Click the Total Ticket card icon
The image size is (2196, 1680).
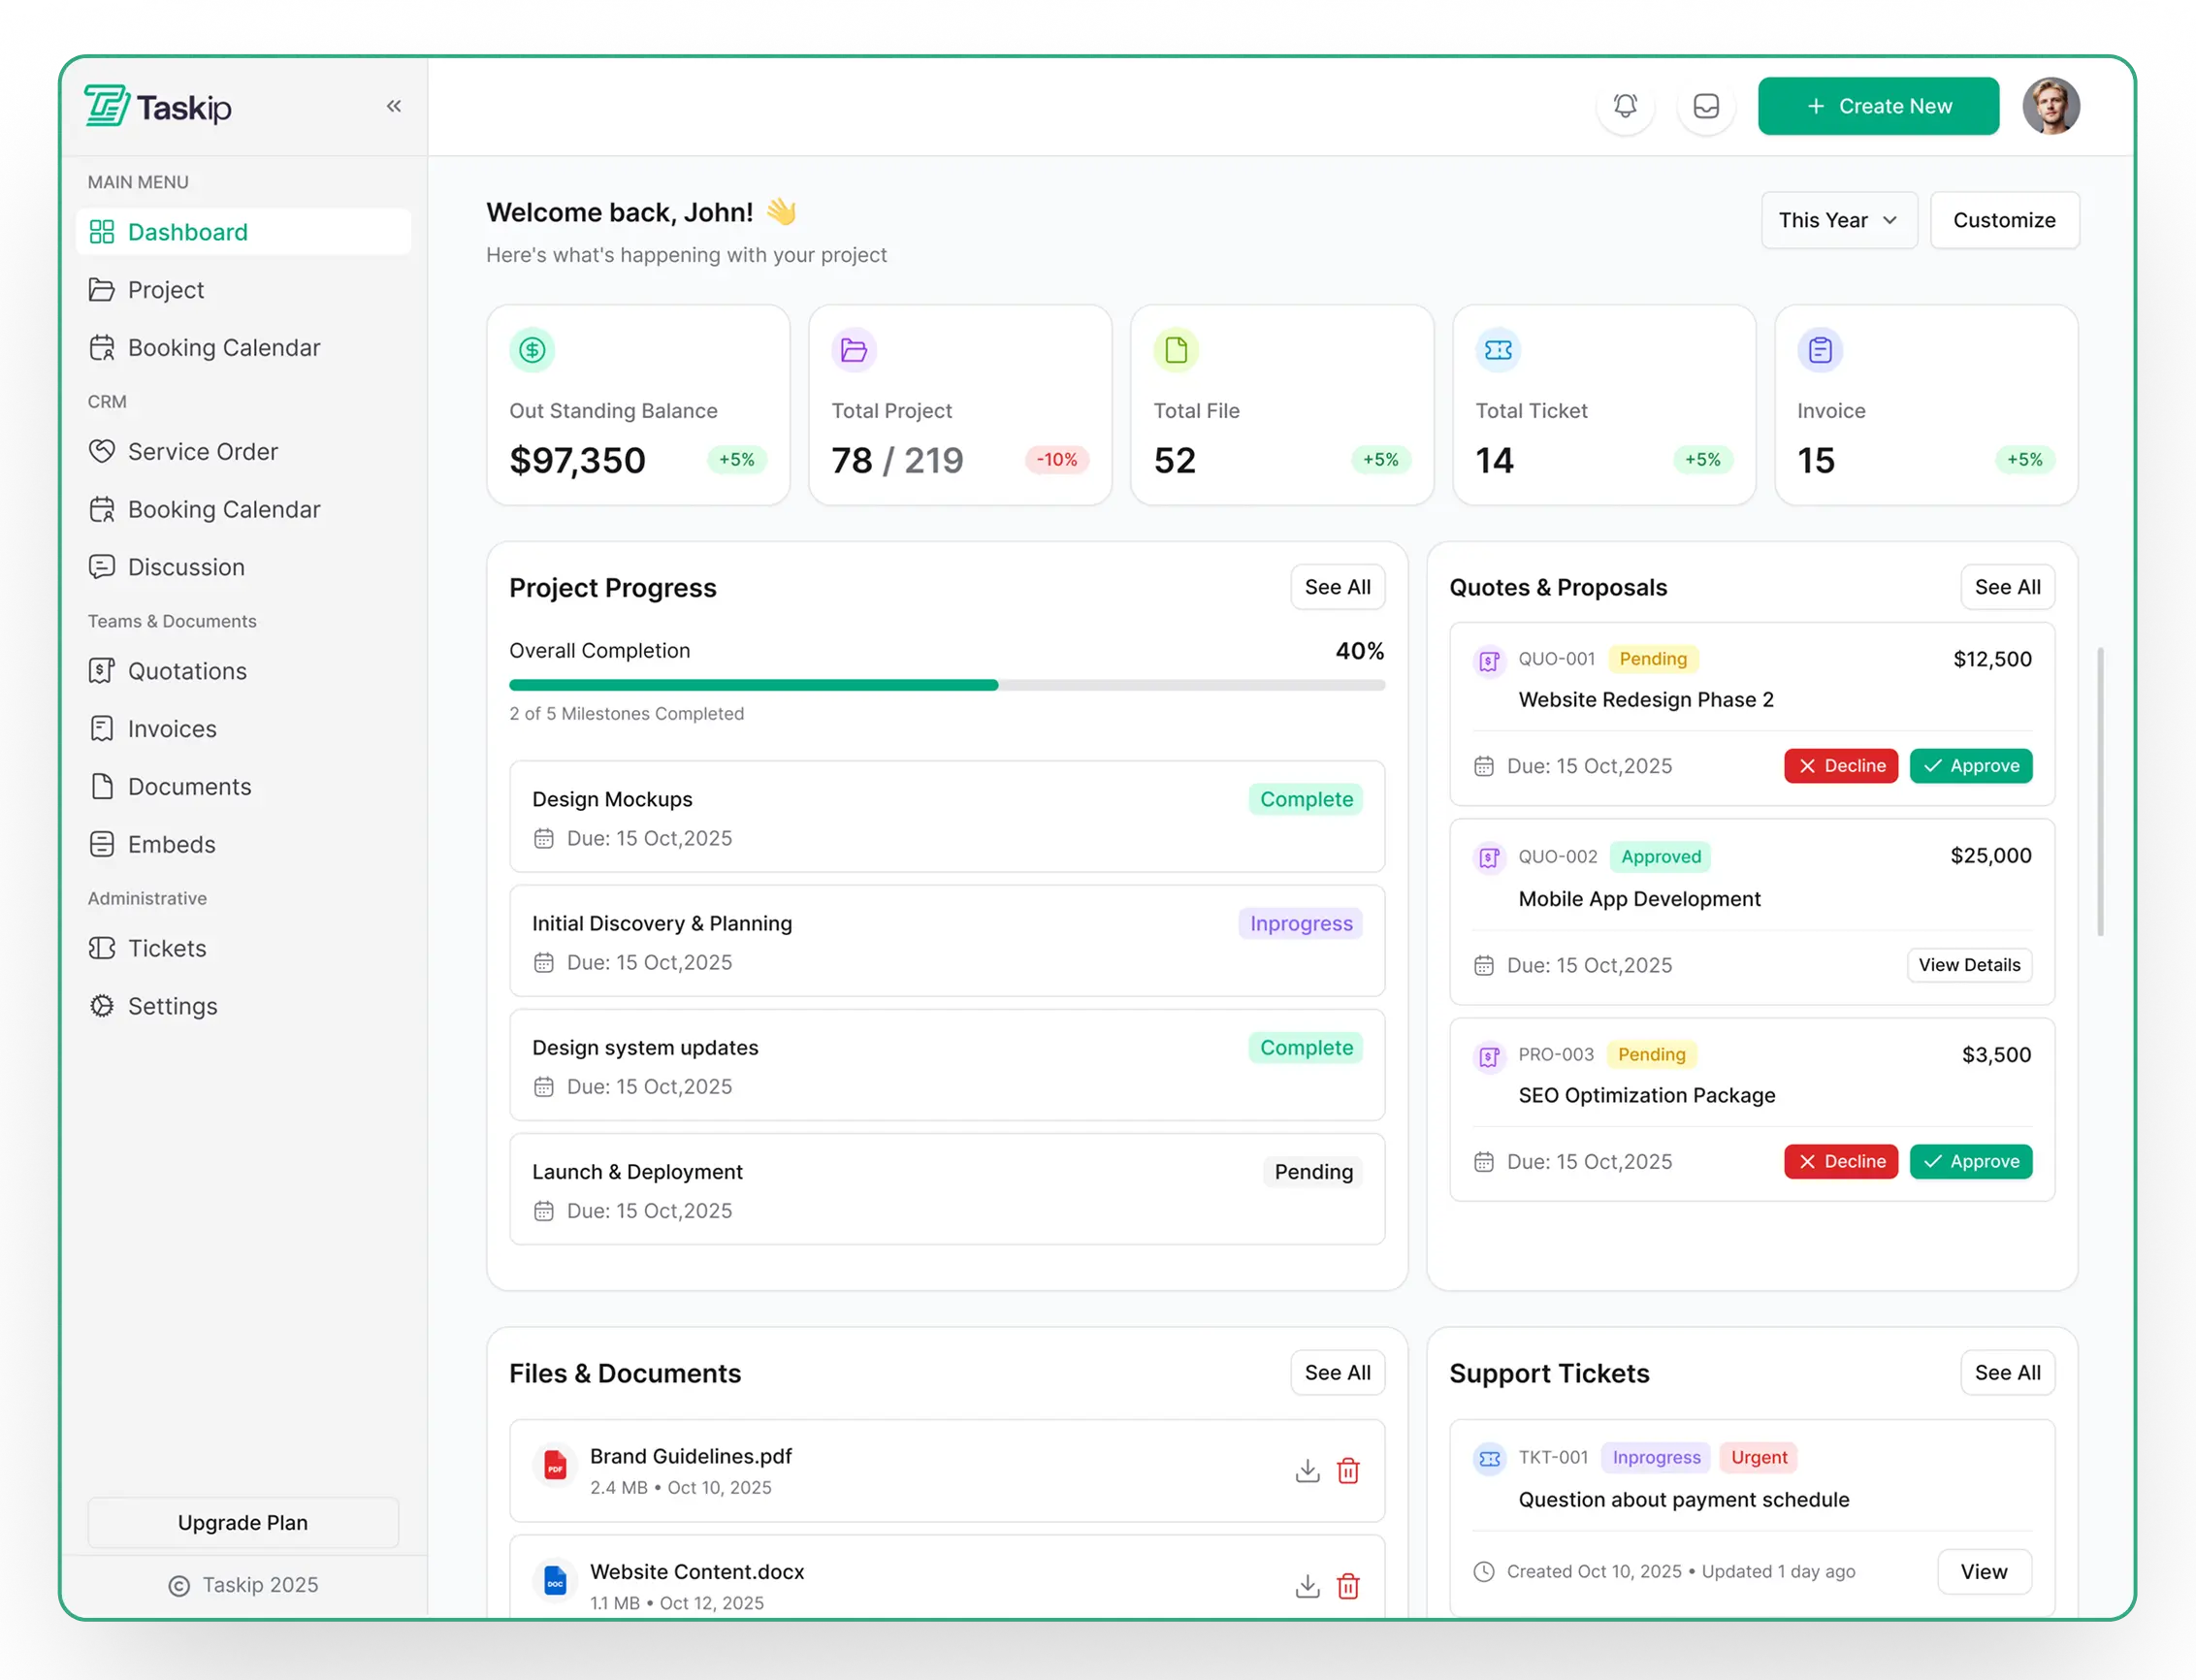pos(1498,350)
